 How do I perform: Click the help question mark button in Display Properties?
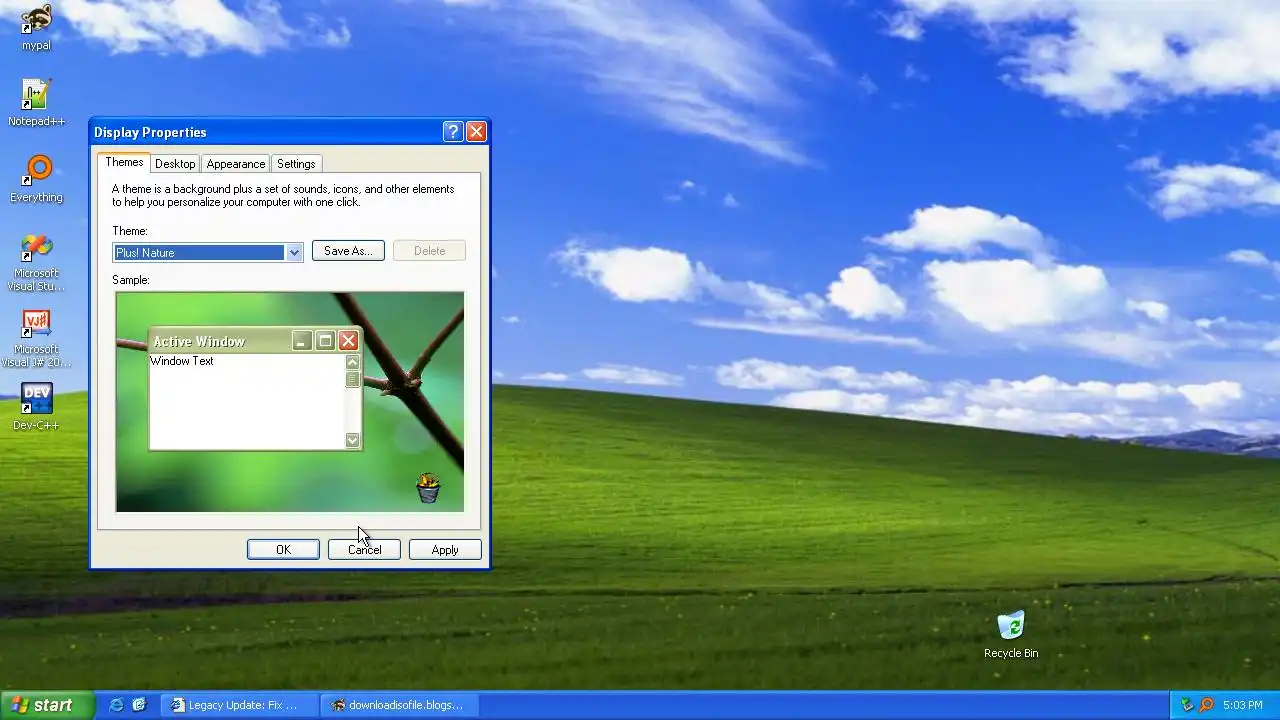point(452,132)
